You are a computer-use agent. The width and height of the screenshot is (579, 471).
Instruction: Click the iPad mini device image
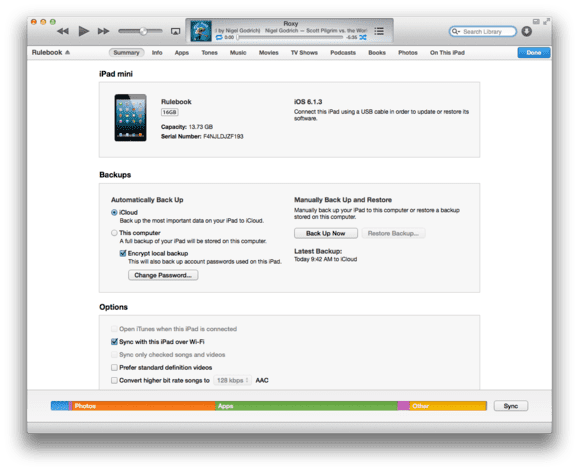point(130,118)
